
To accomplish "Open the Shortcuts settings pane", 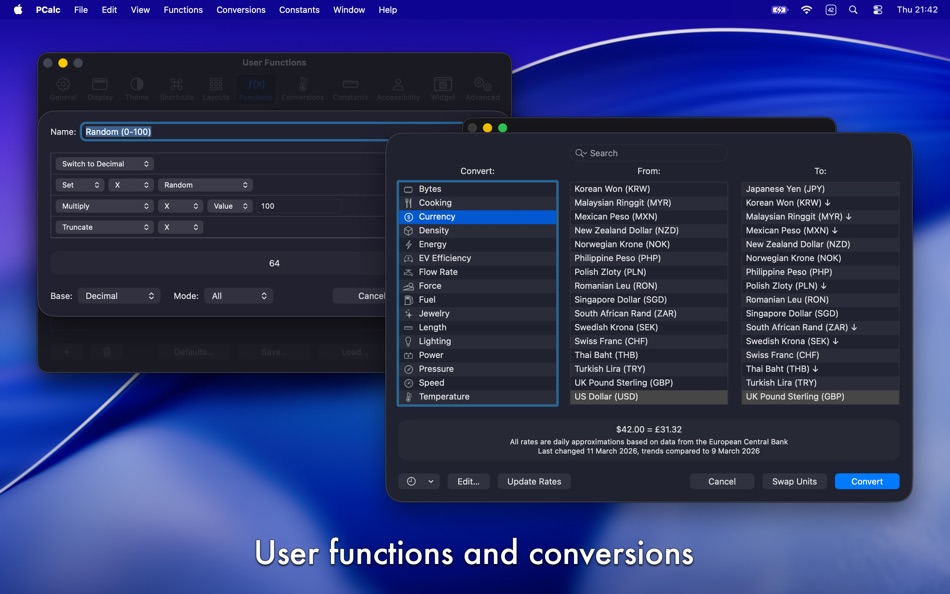I will [177, 88].
